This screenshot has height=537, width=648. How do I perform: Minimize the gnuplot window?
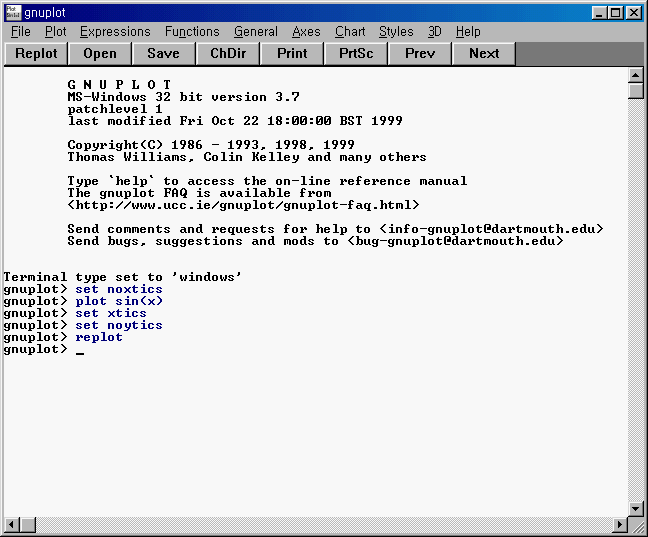[x=599, y=13]
